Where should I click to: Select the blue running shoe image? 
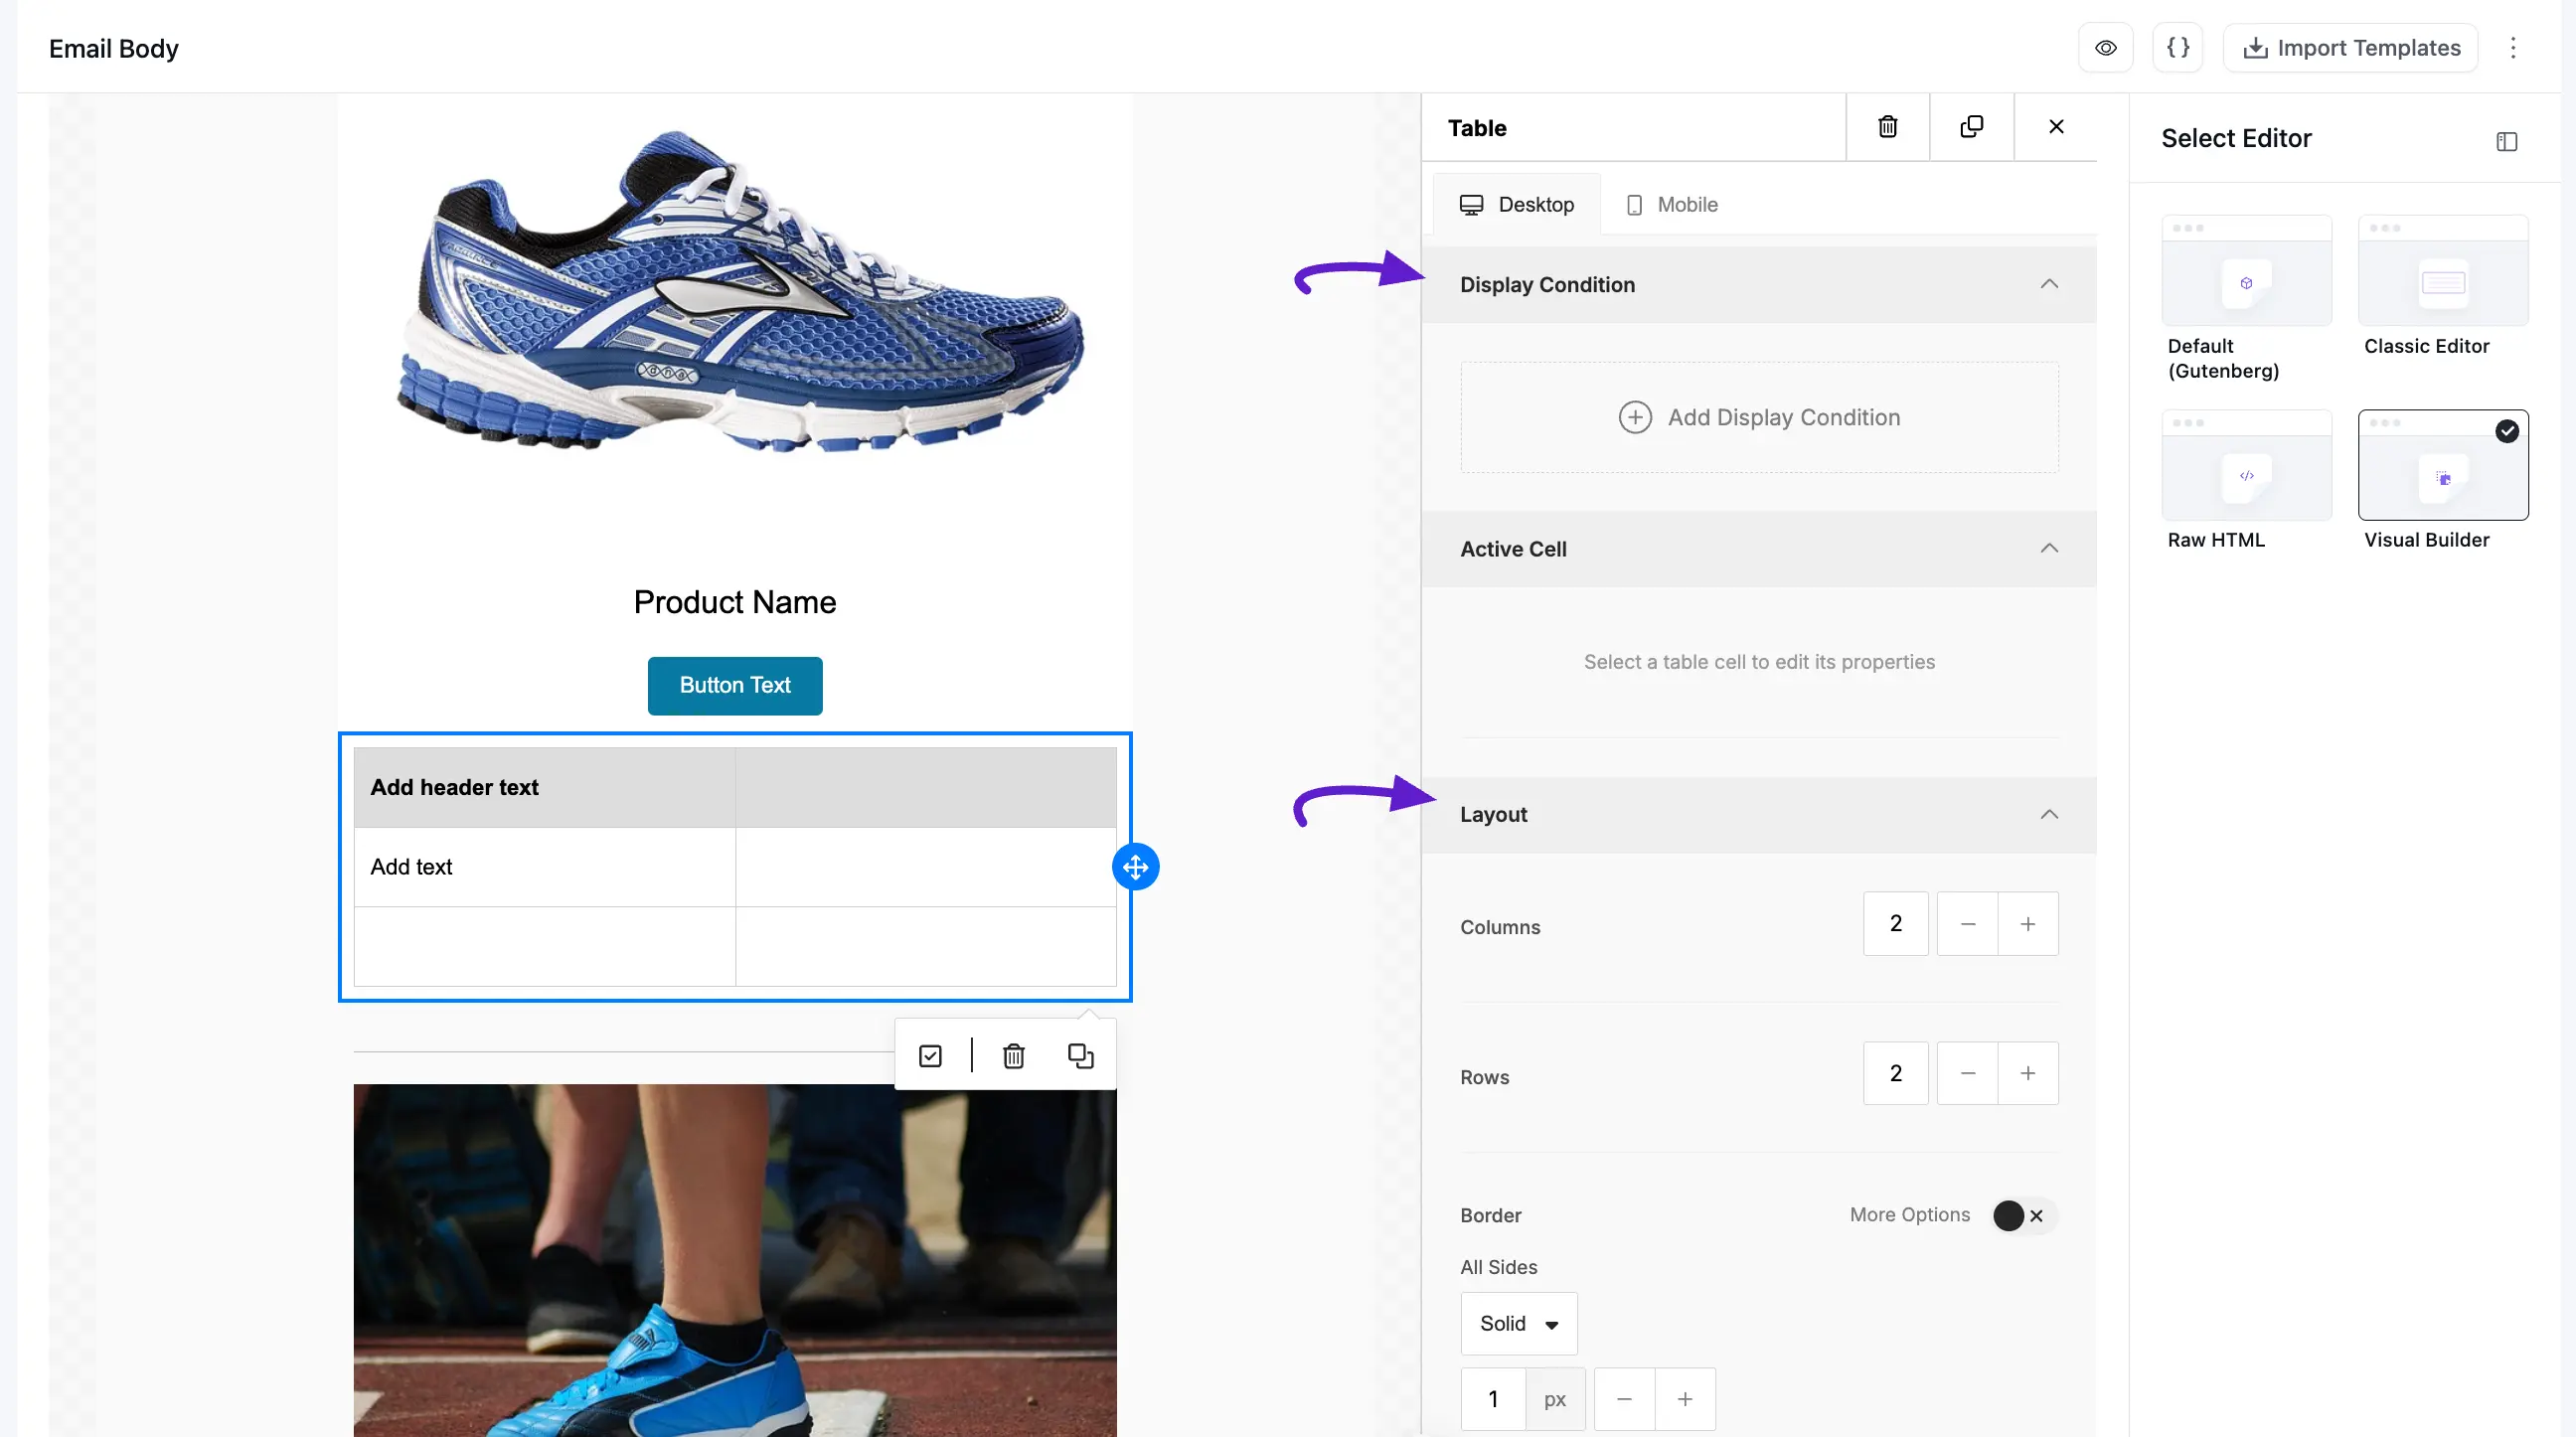(x=741, y=292)
